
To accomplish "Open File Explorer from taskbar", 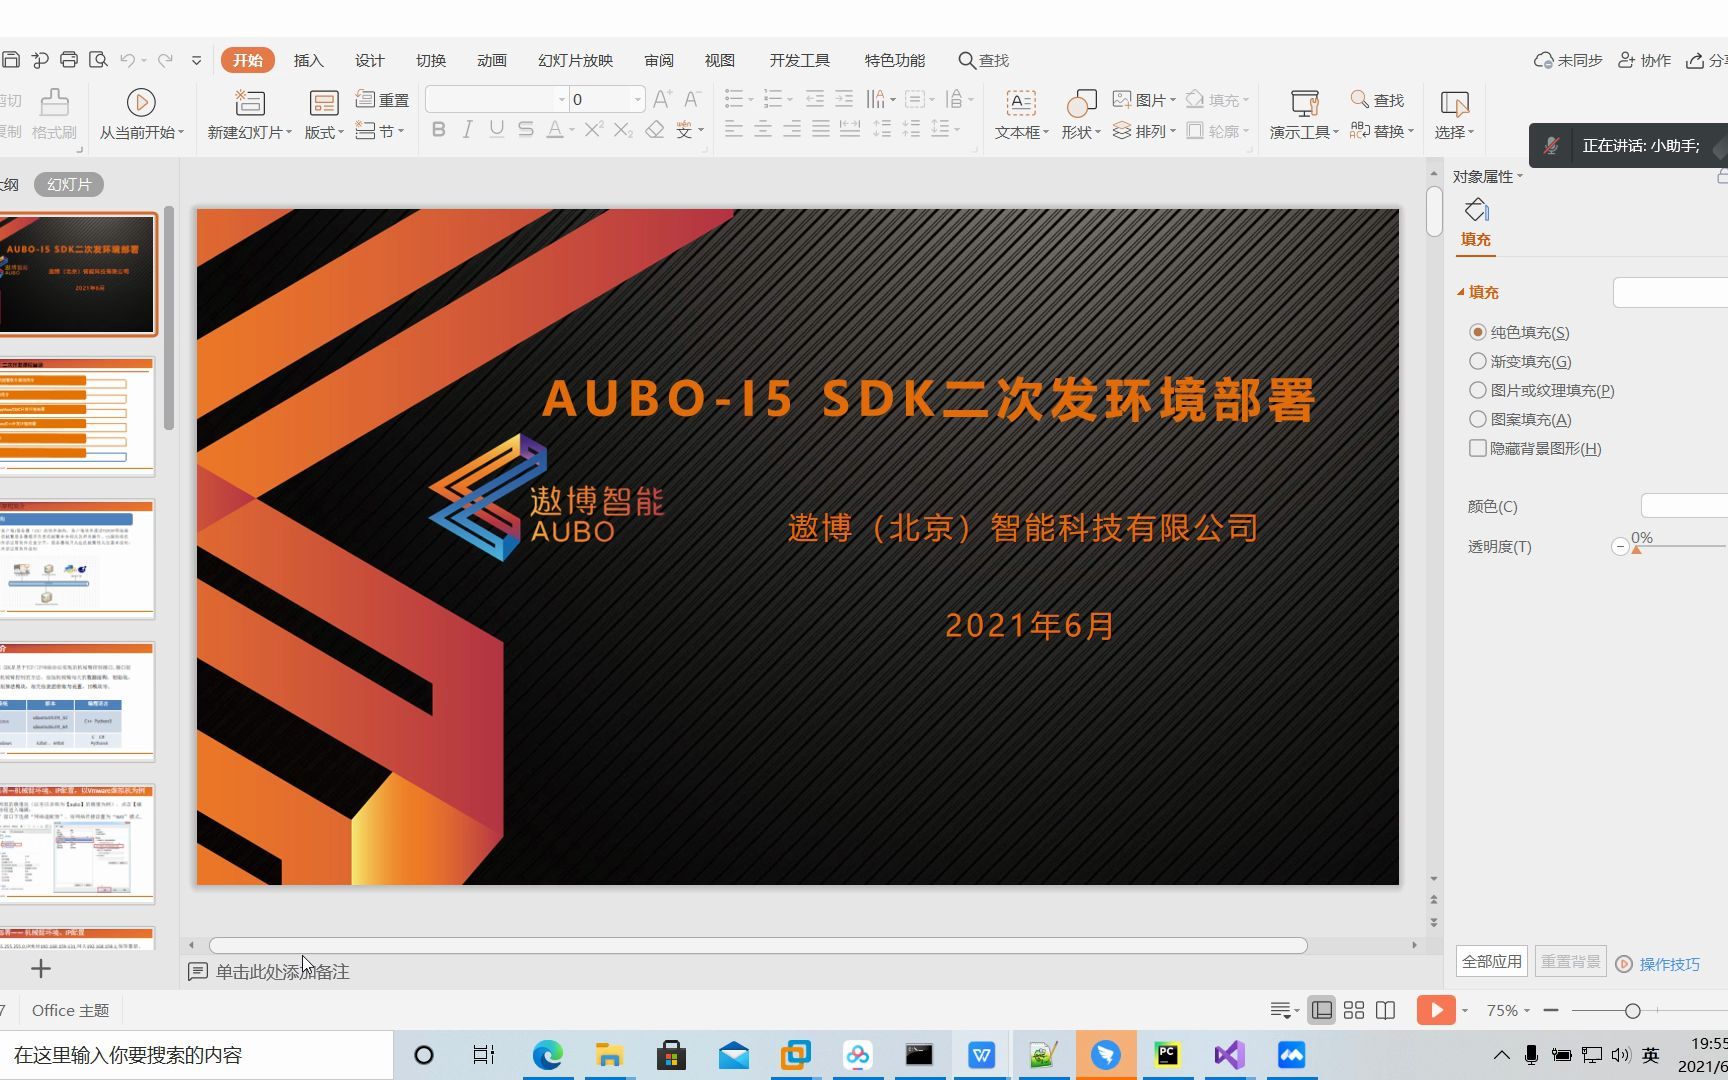I will 609,1055.
